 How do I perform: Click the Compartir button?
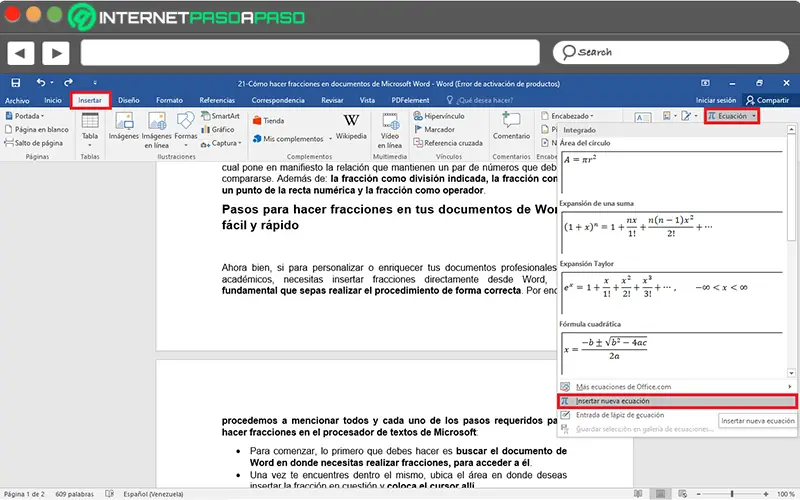tap(767, 100)
